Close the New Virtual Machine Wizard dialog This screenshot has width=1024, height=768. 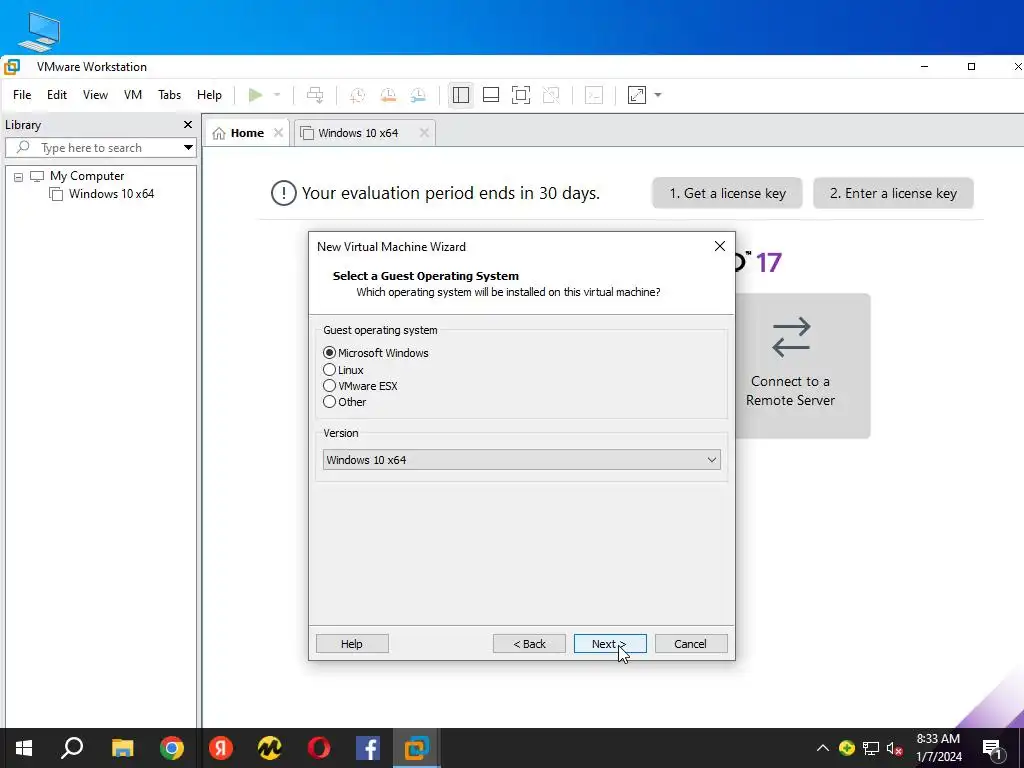(720, 246)
